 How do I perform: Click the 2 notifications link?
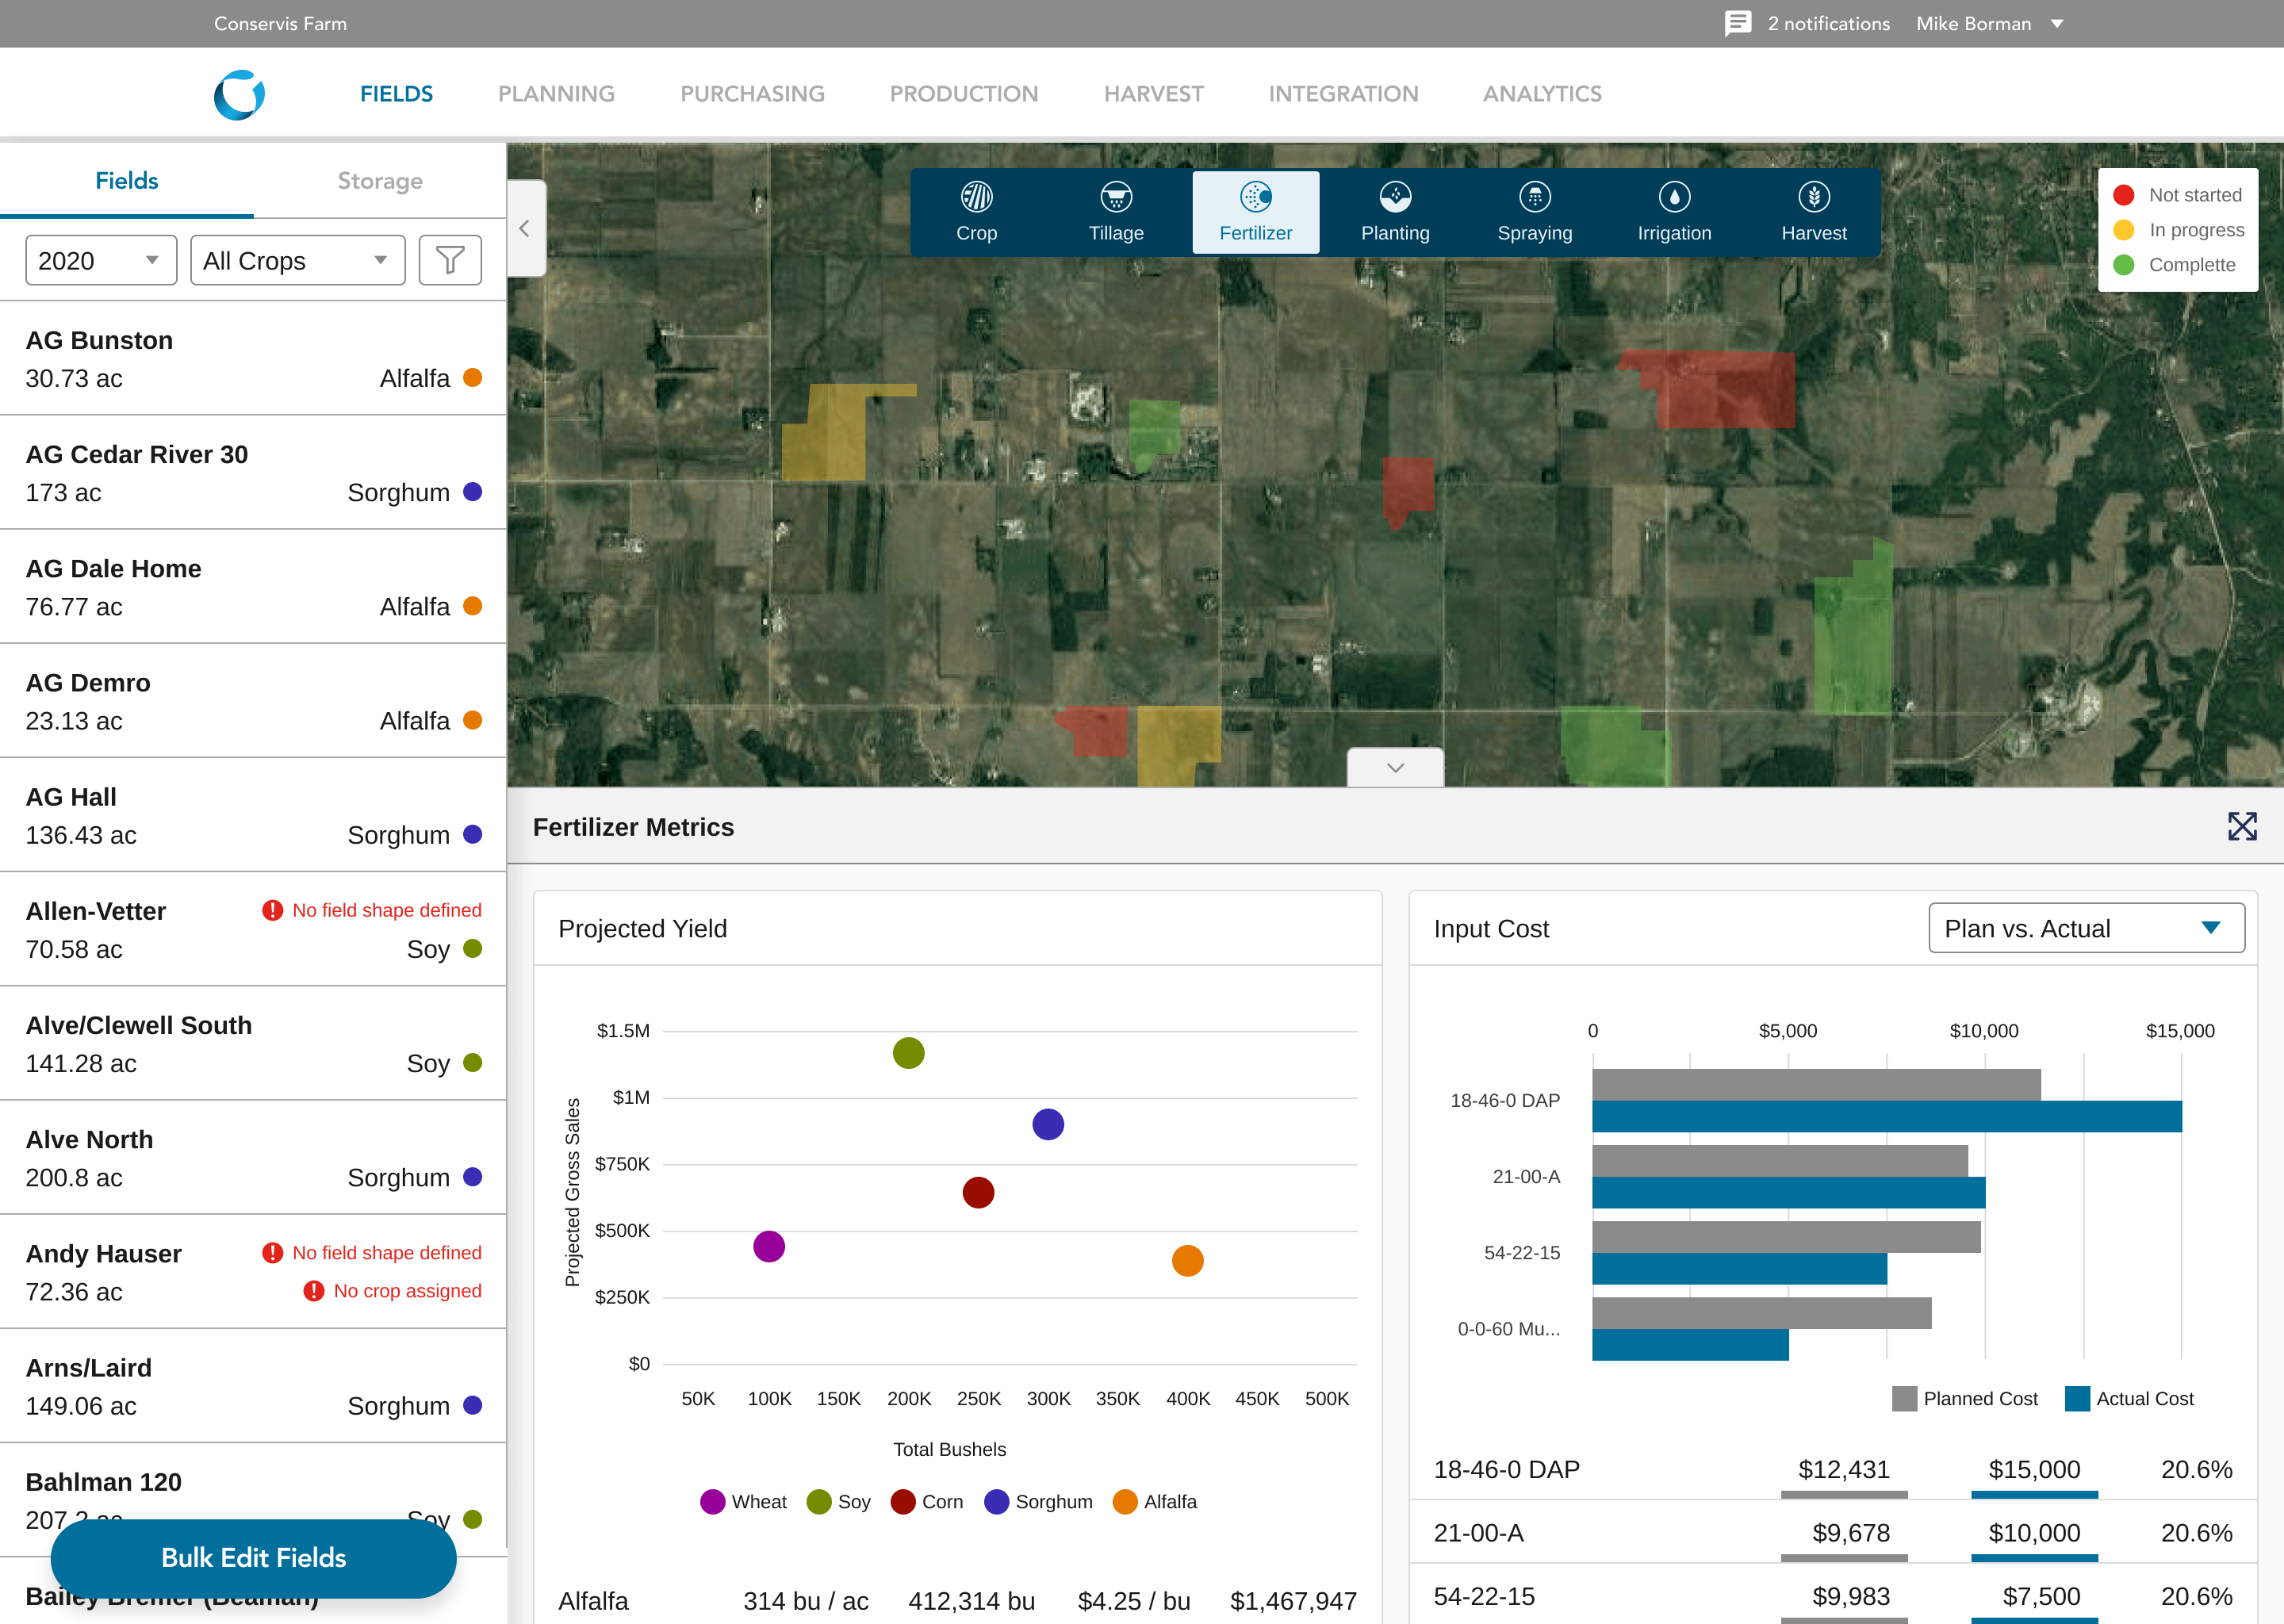pyautogui.click(x=1828, y=23)
